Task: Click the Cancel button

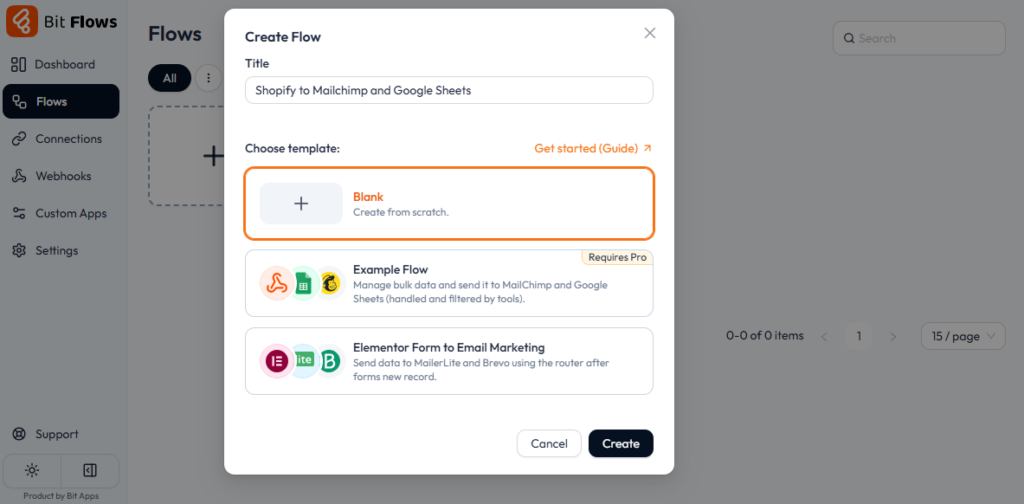Action: click(x=549, y=443)
